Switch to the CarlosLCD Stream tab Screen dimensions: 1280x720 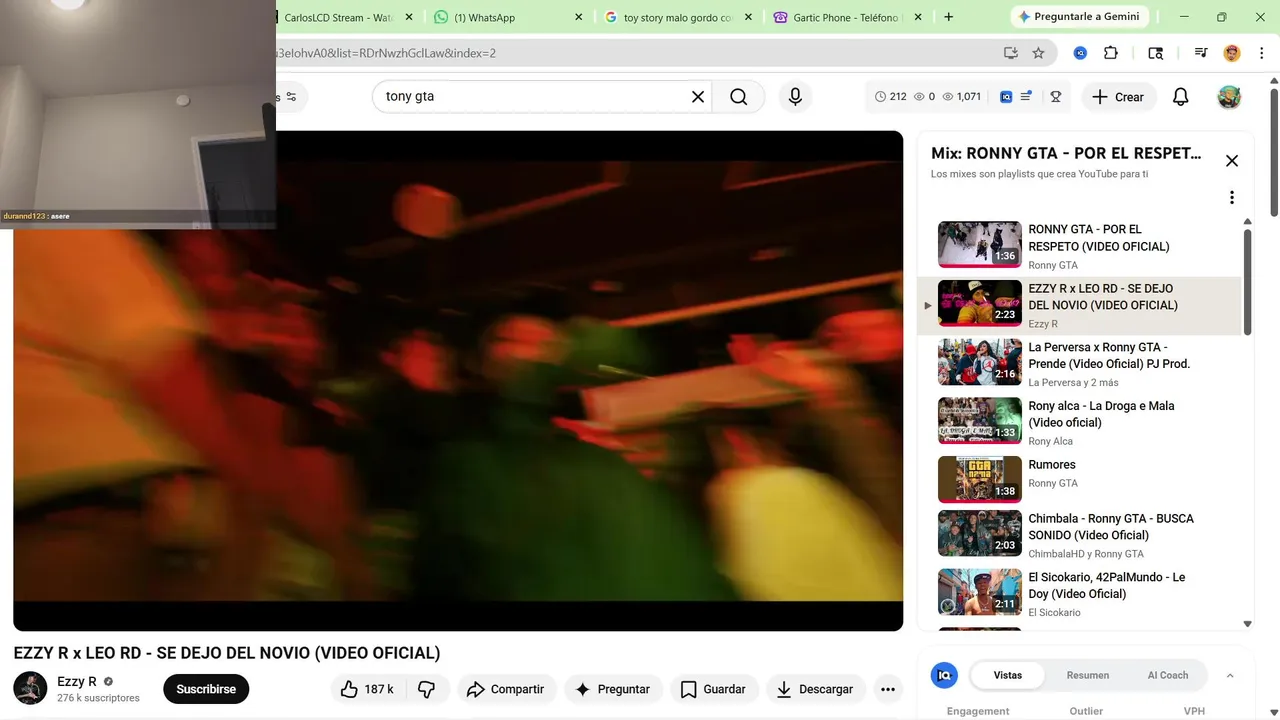[337, 17]
